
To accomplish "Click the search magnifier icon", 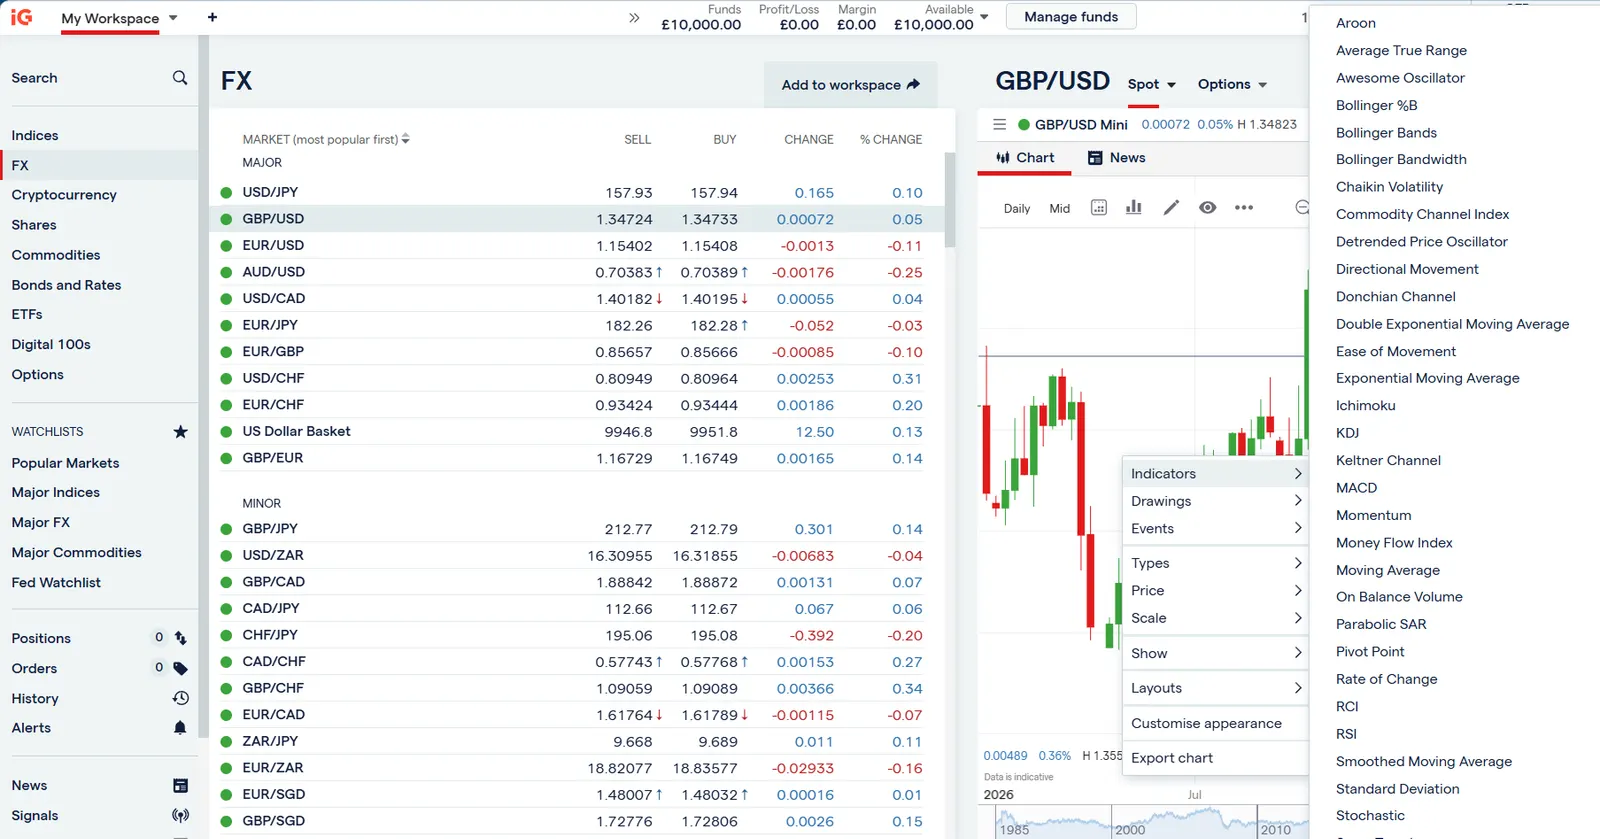I will click(x=180, y=78).
